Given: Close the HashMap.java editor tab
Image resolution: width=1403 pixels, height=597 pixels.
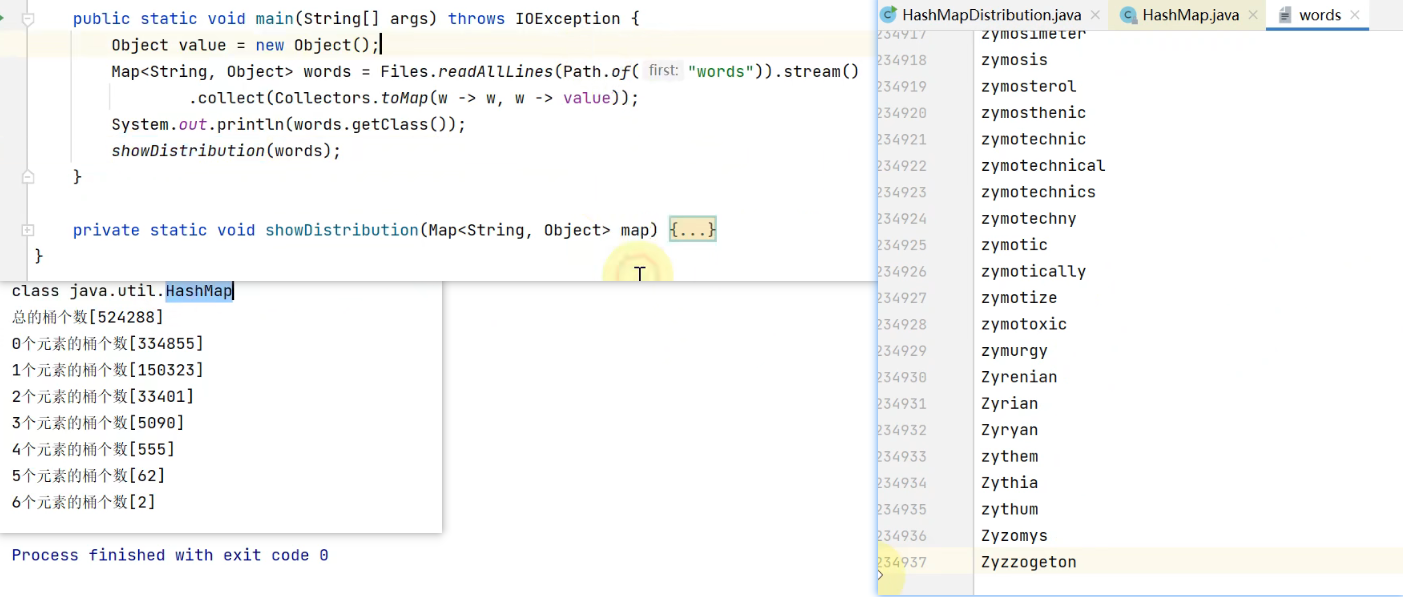Looking at the screenshot, I should point(1254,15).
